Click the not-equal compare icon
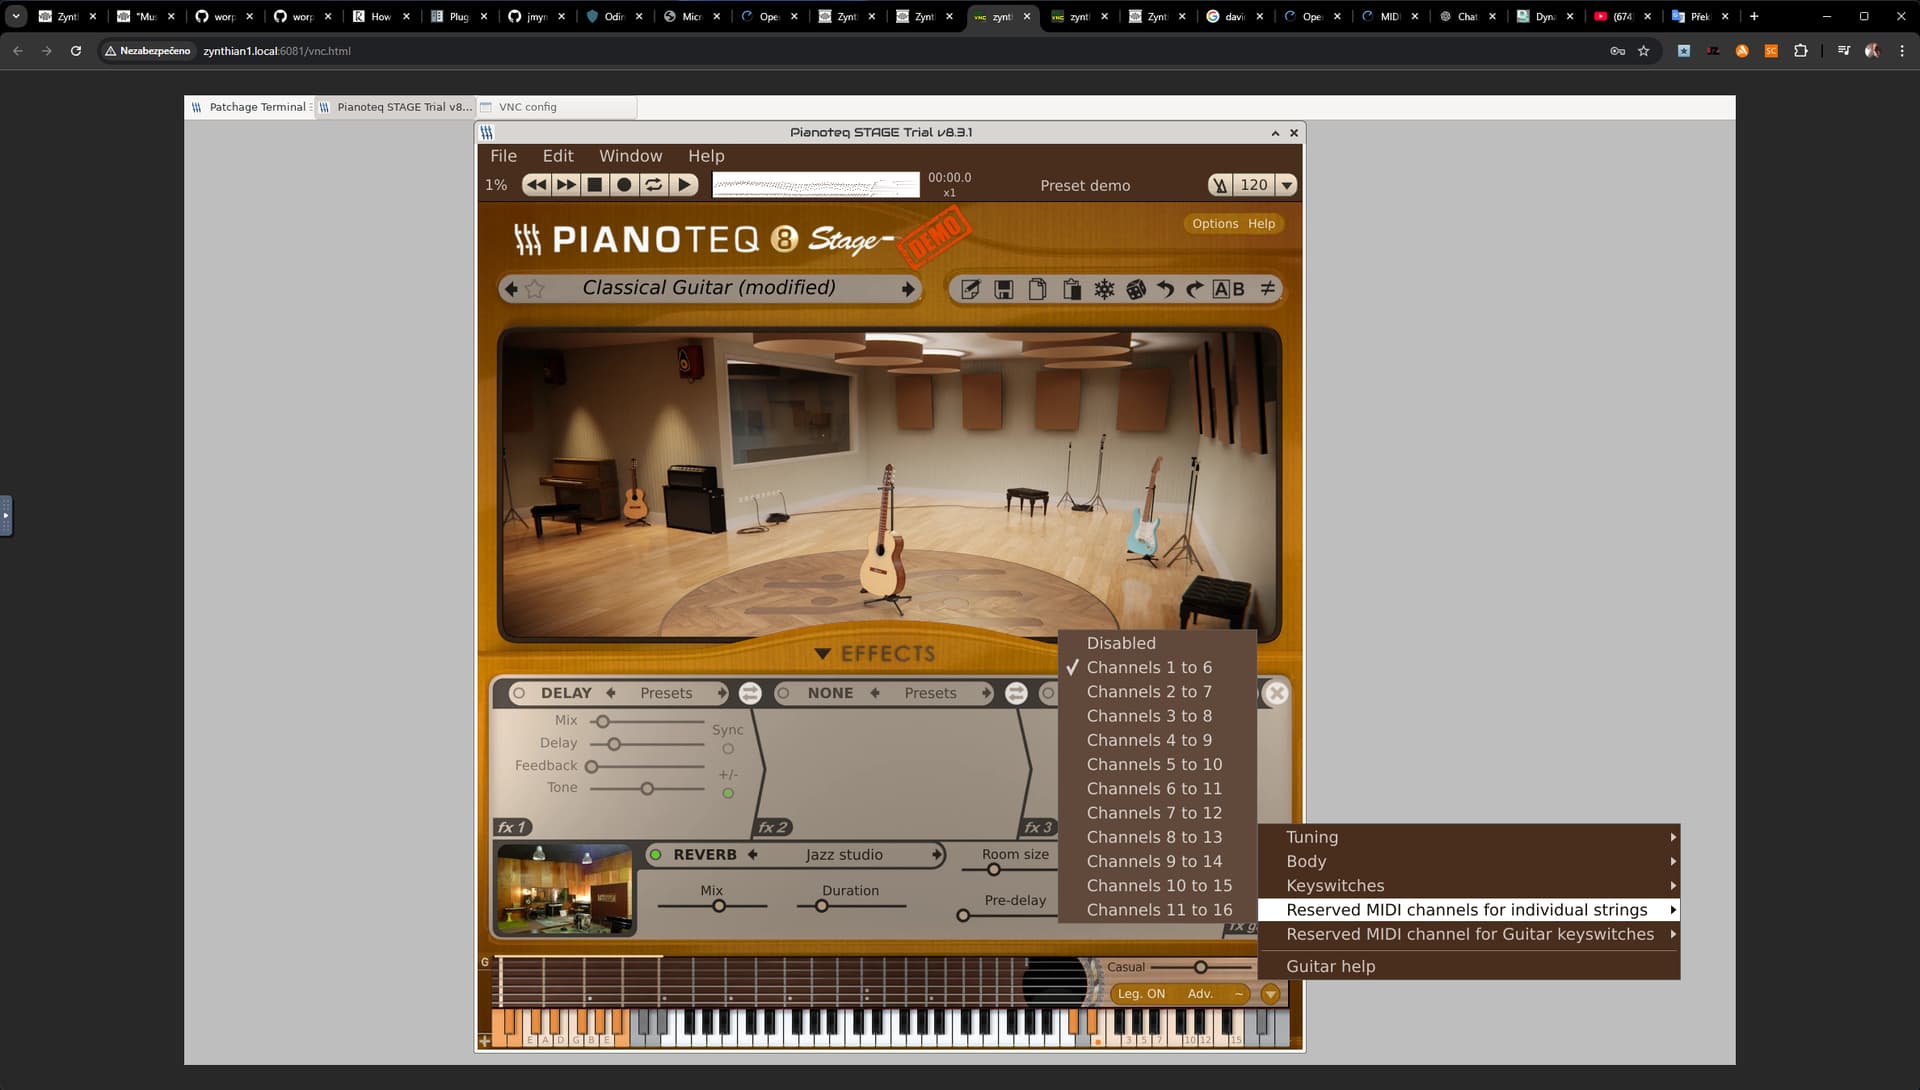This screenshot has height=1090, width=1920. click(x=1268, y=288)
